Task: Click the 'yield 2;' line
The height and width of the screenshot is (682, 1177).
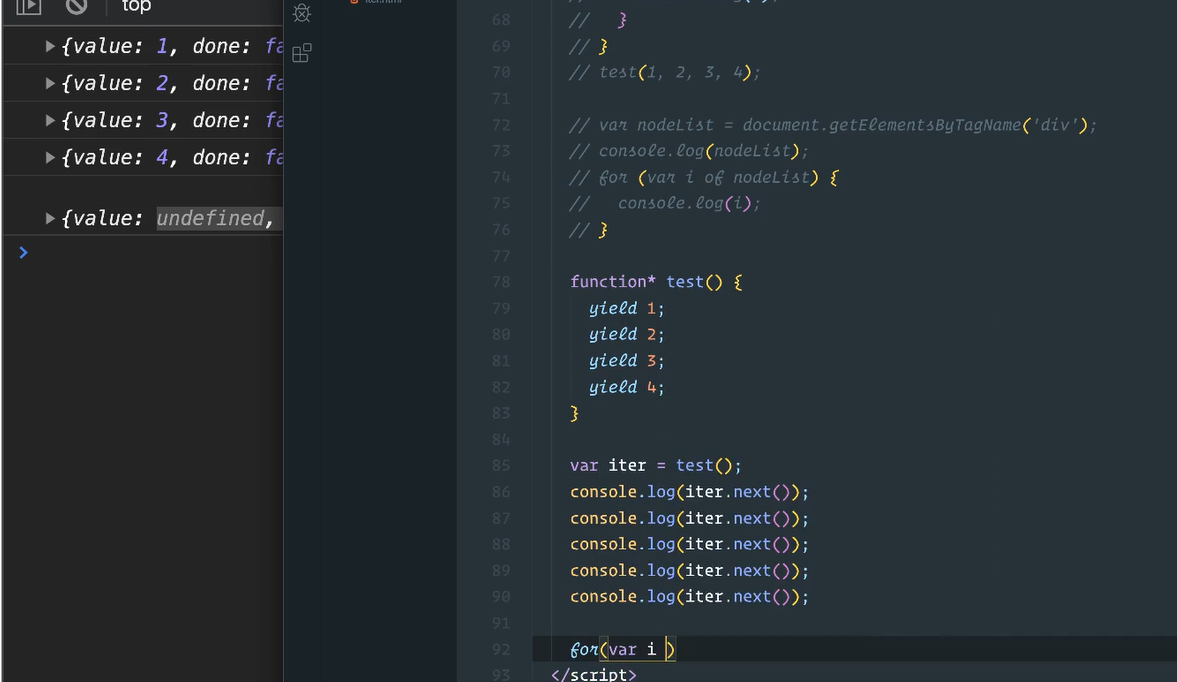Action: [x=626, y=335]
